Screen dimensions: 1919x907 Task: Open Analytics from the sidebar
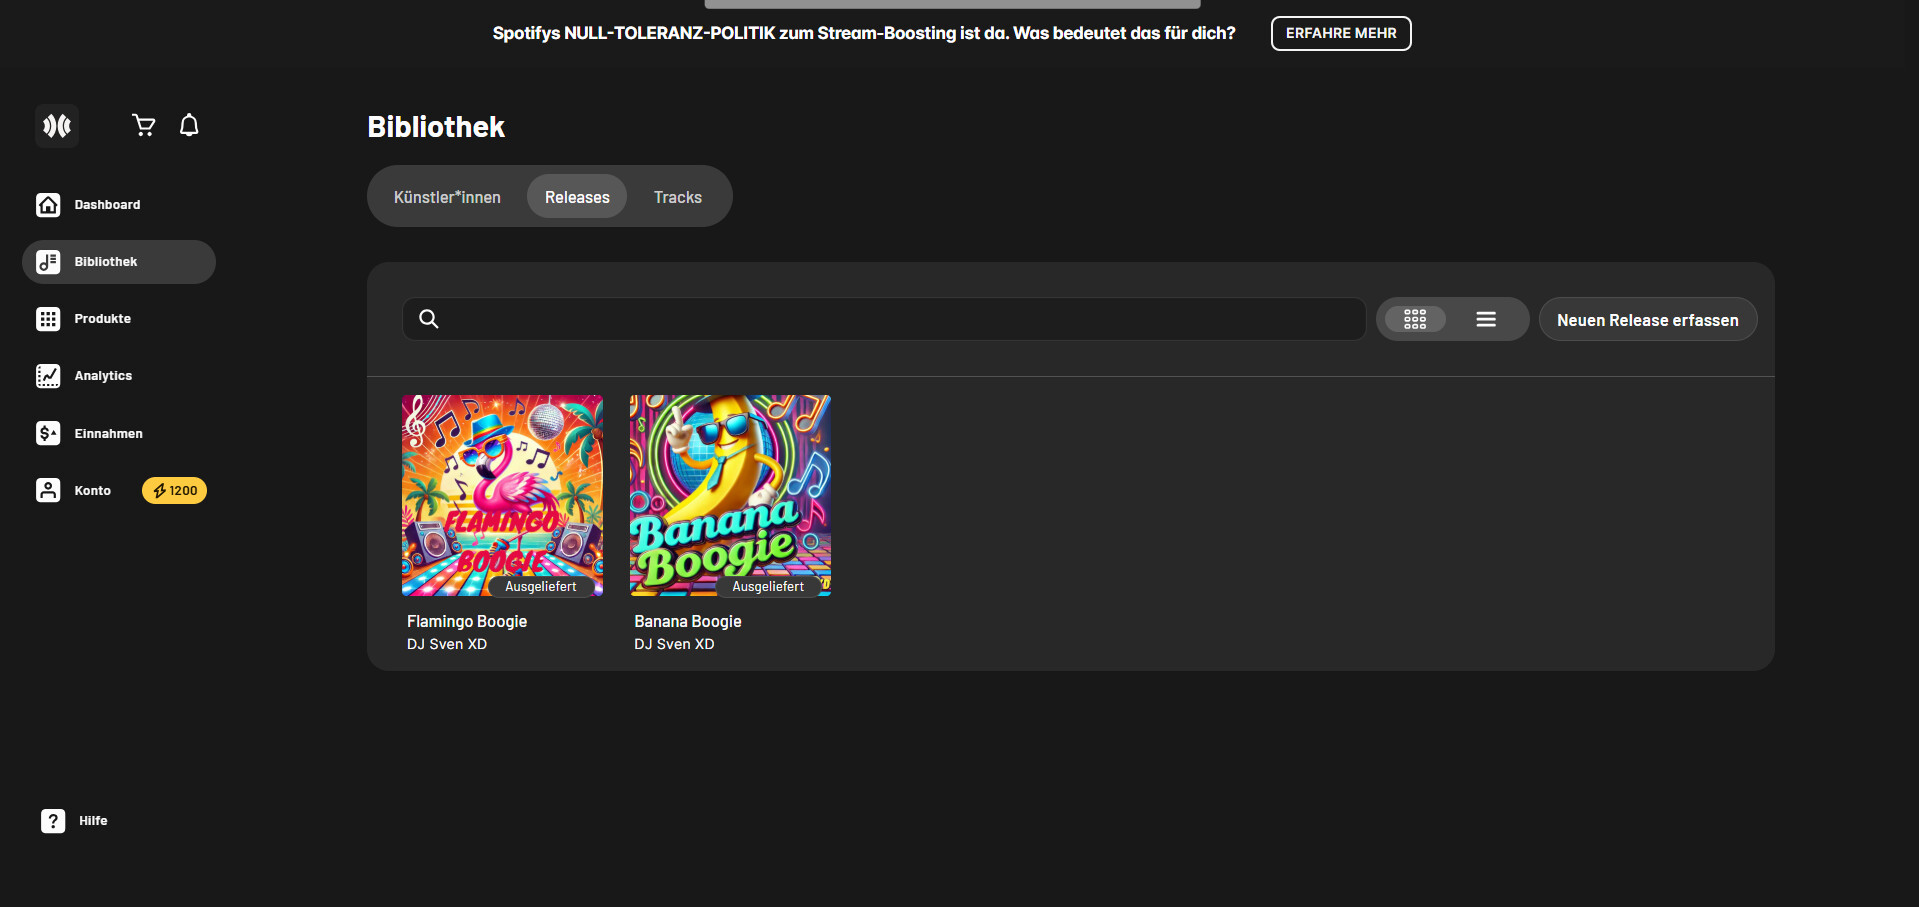103,376
